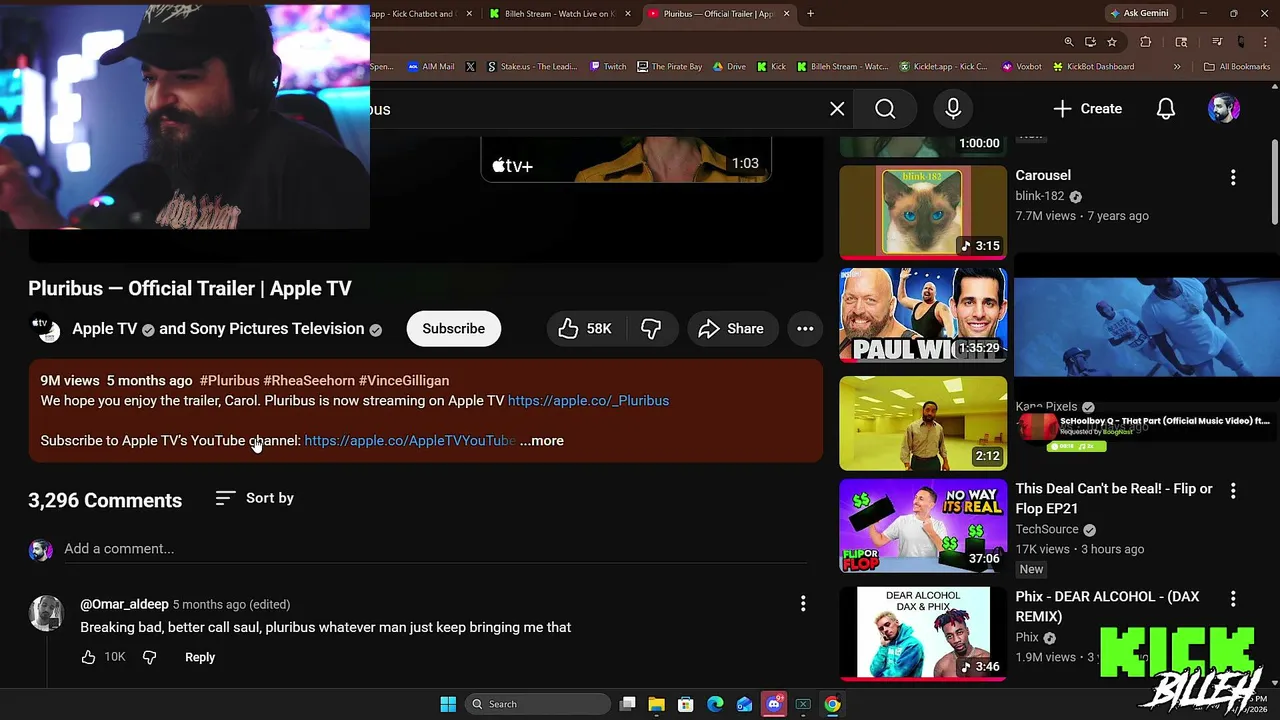
Task: Open the Drive bookmark
Action: click(729, 67)
